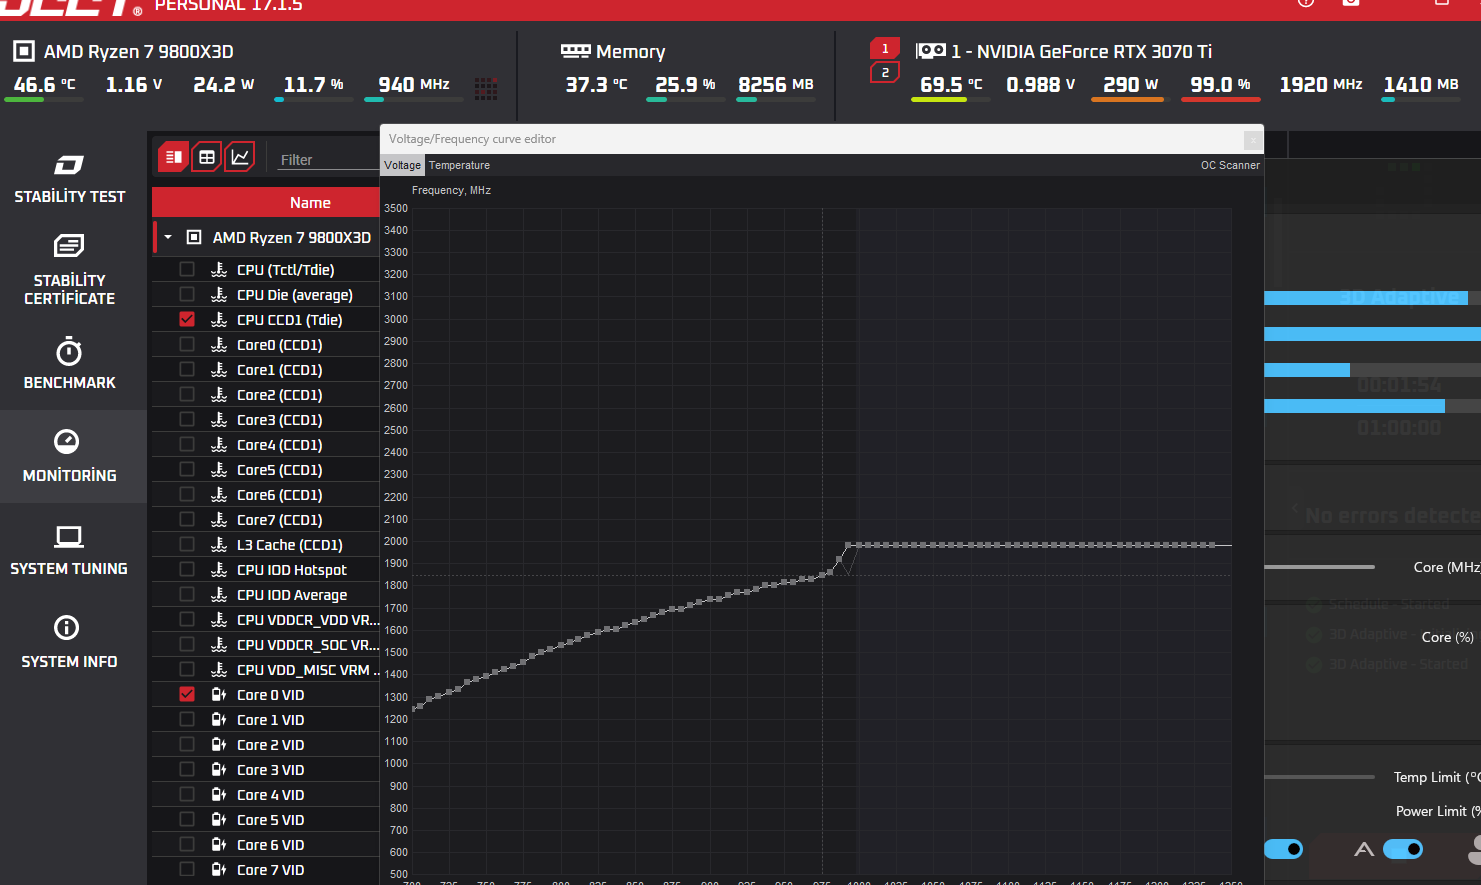
Task: Adjust the Core (MHz) slider
Action: pyautogui.click(x=1319, y=567)
